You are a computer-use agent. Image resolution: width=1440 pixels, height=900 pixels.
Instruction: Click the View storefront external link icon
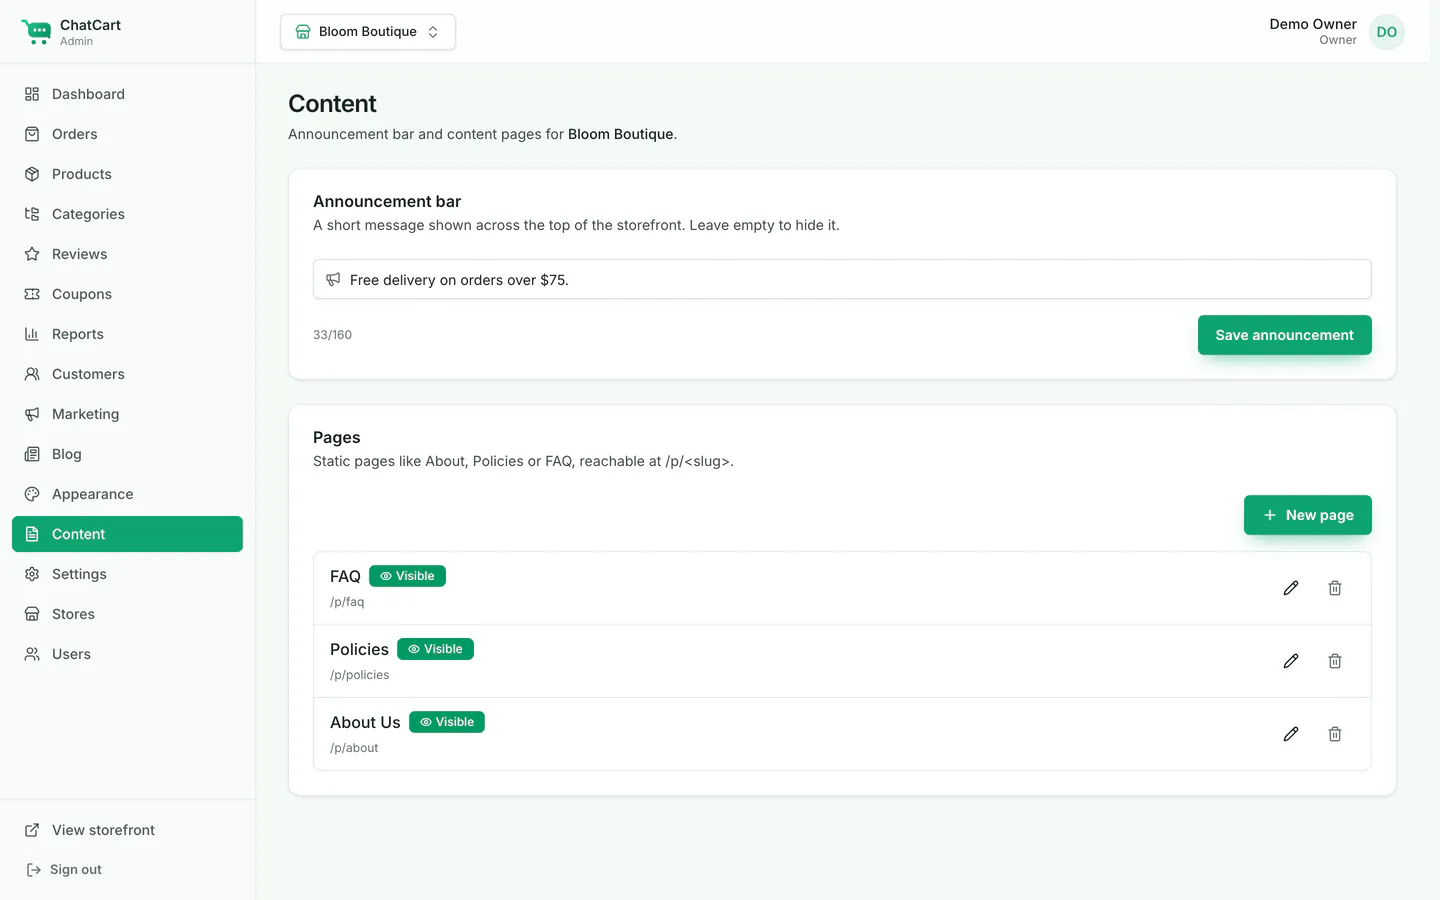32,830
